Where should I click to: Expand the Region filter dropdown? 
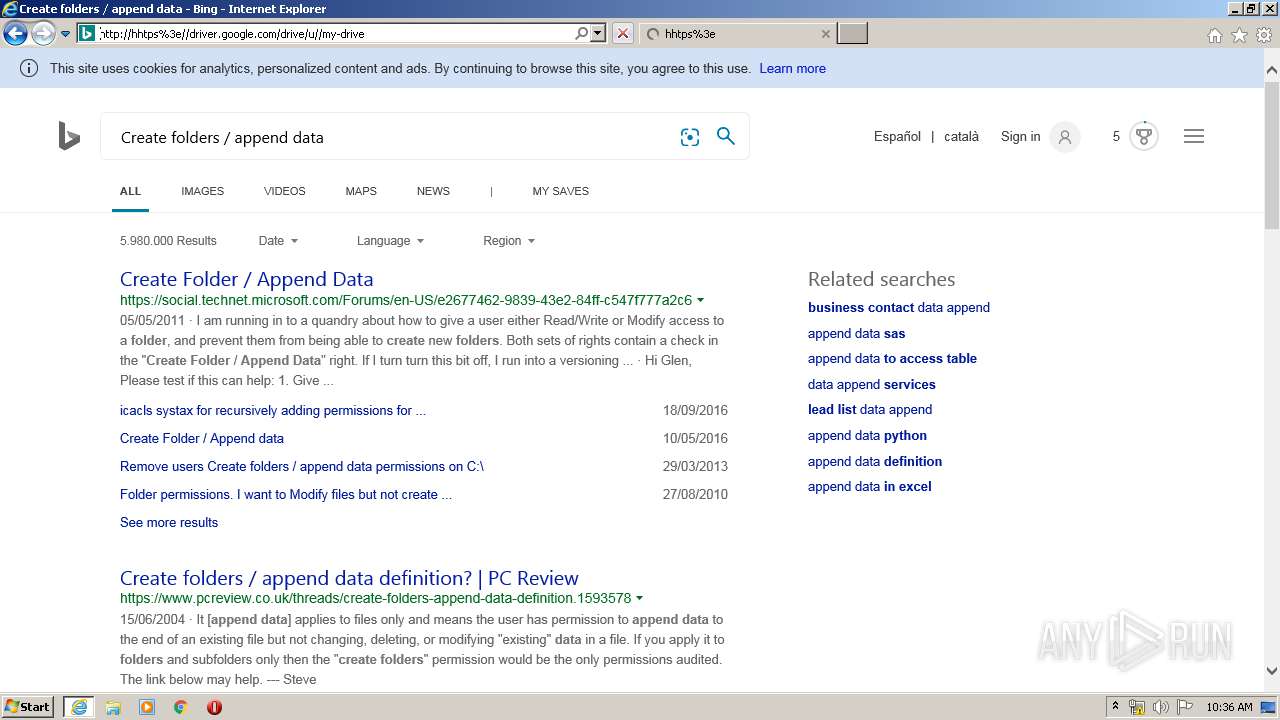509,241
